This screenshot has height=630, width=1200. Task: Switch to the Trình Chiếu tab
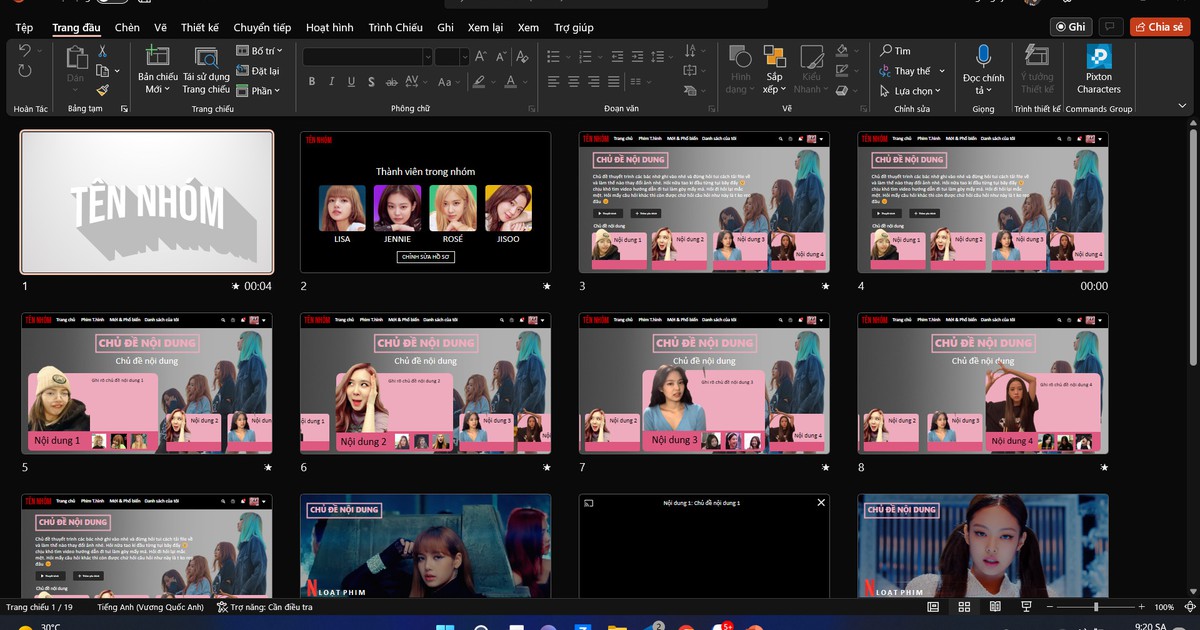(395, 28)
